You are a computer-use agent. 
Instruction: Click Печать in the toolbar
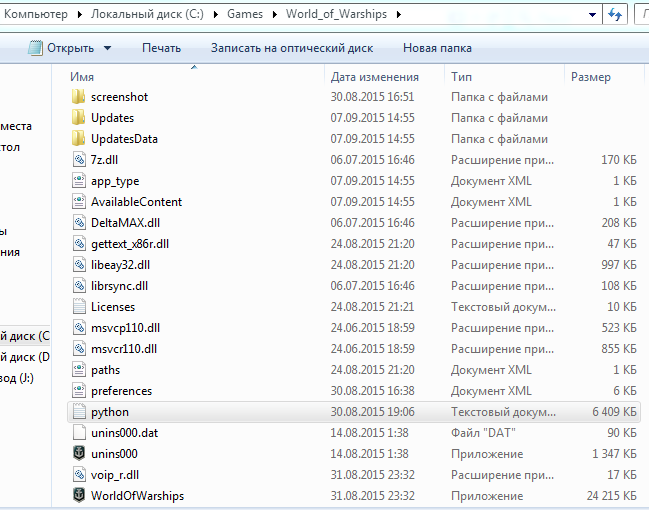point(161,48)
